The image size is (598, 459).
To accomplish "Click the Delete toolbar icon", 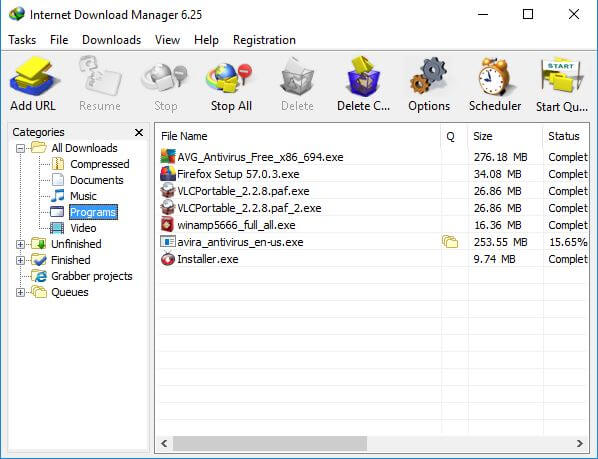I will click(297, 76).
